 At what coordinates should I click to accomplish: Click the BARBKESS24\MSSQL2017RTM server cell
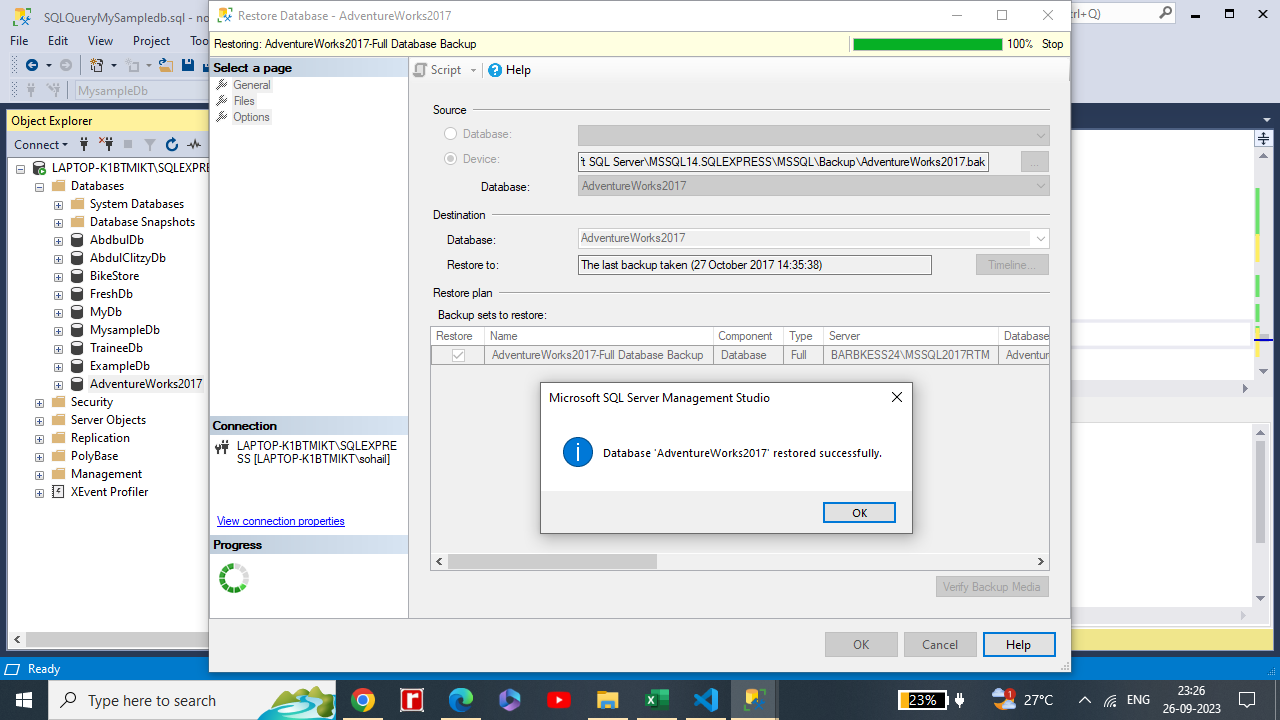pos(911,355)
